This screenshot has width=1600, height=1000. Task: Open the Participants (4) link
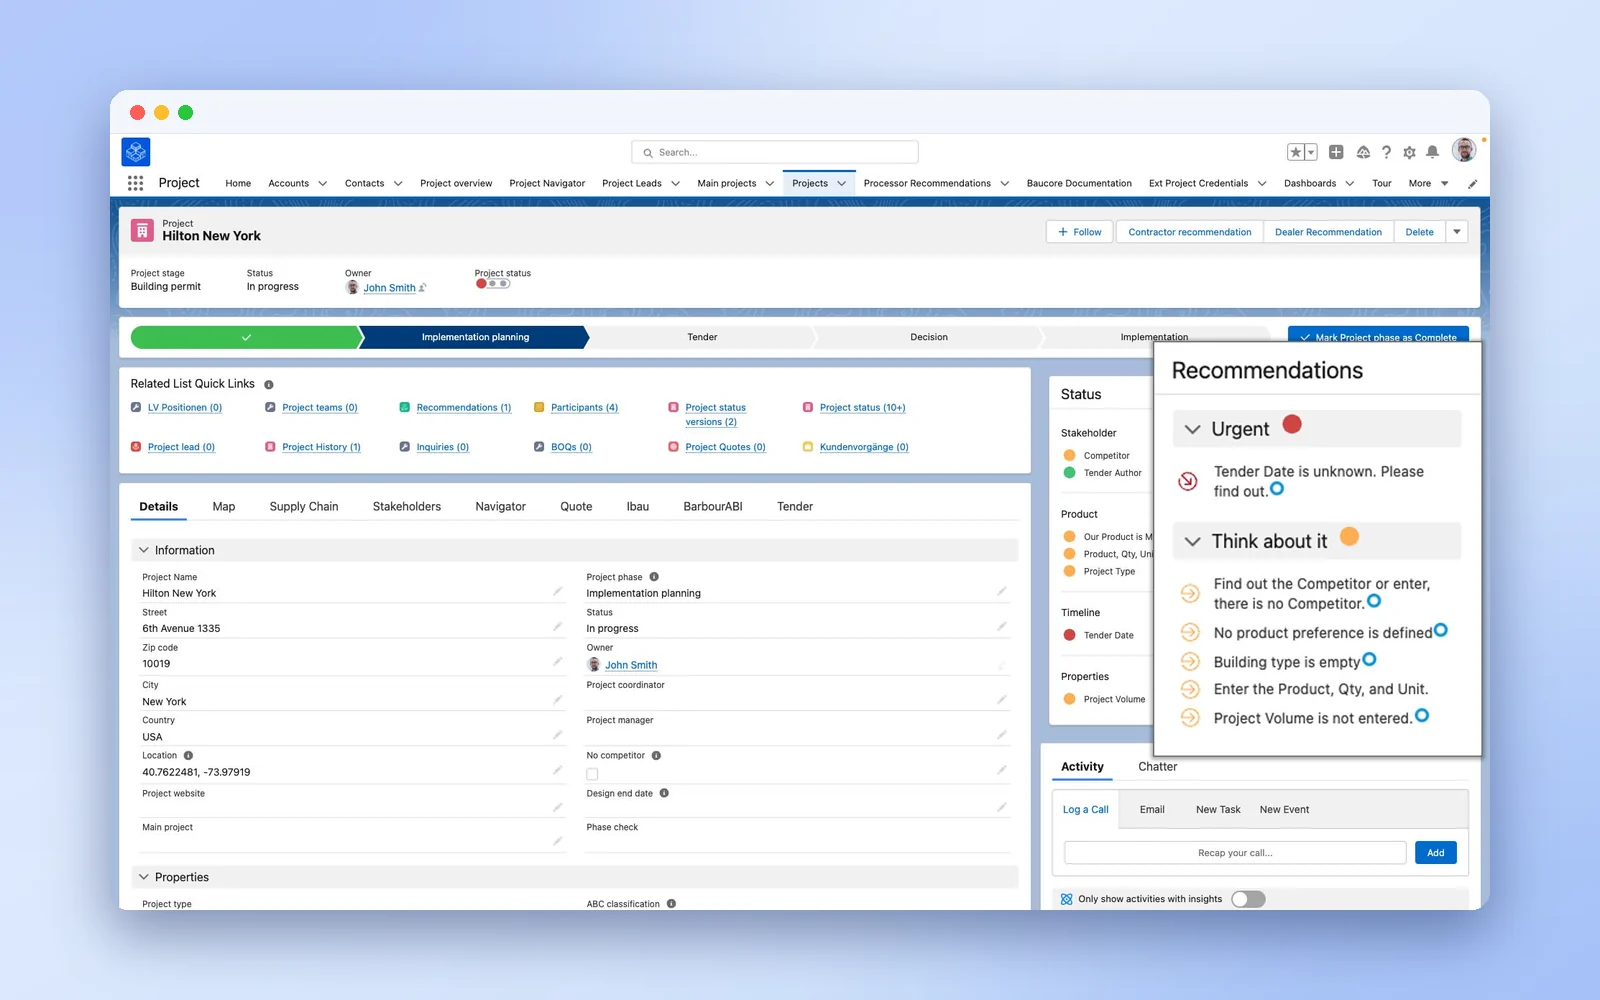tap(584, 408)
